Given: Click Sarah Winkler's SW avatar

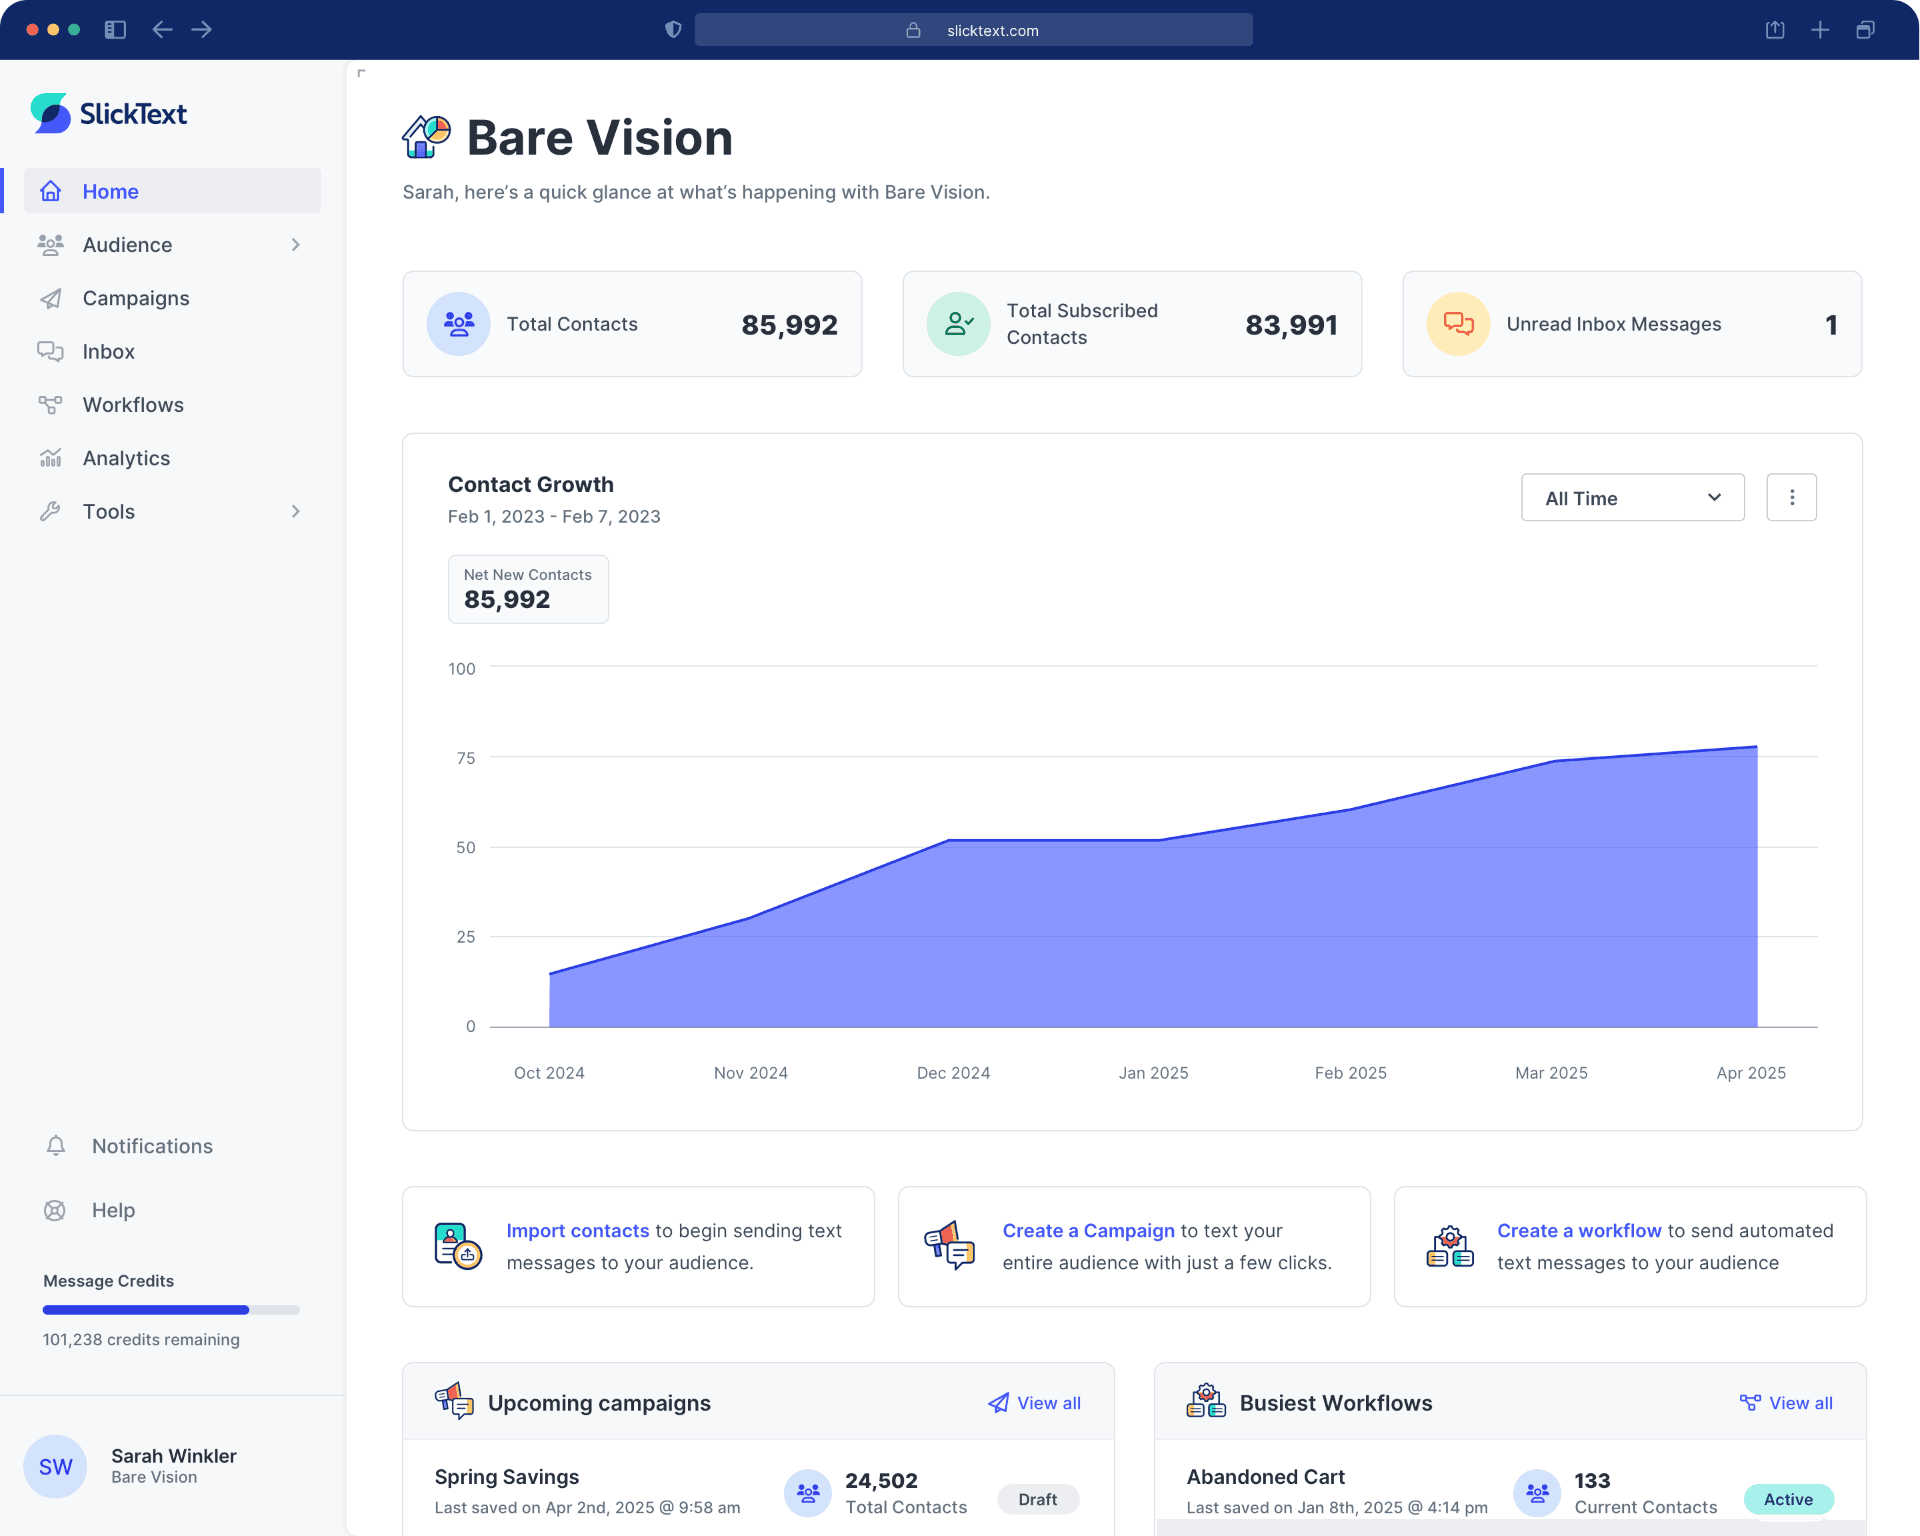Looking at the screenshot, I should pyautogui.click(x=55, y=1466).
